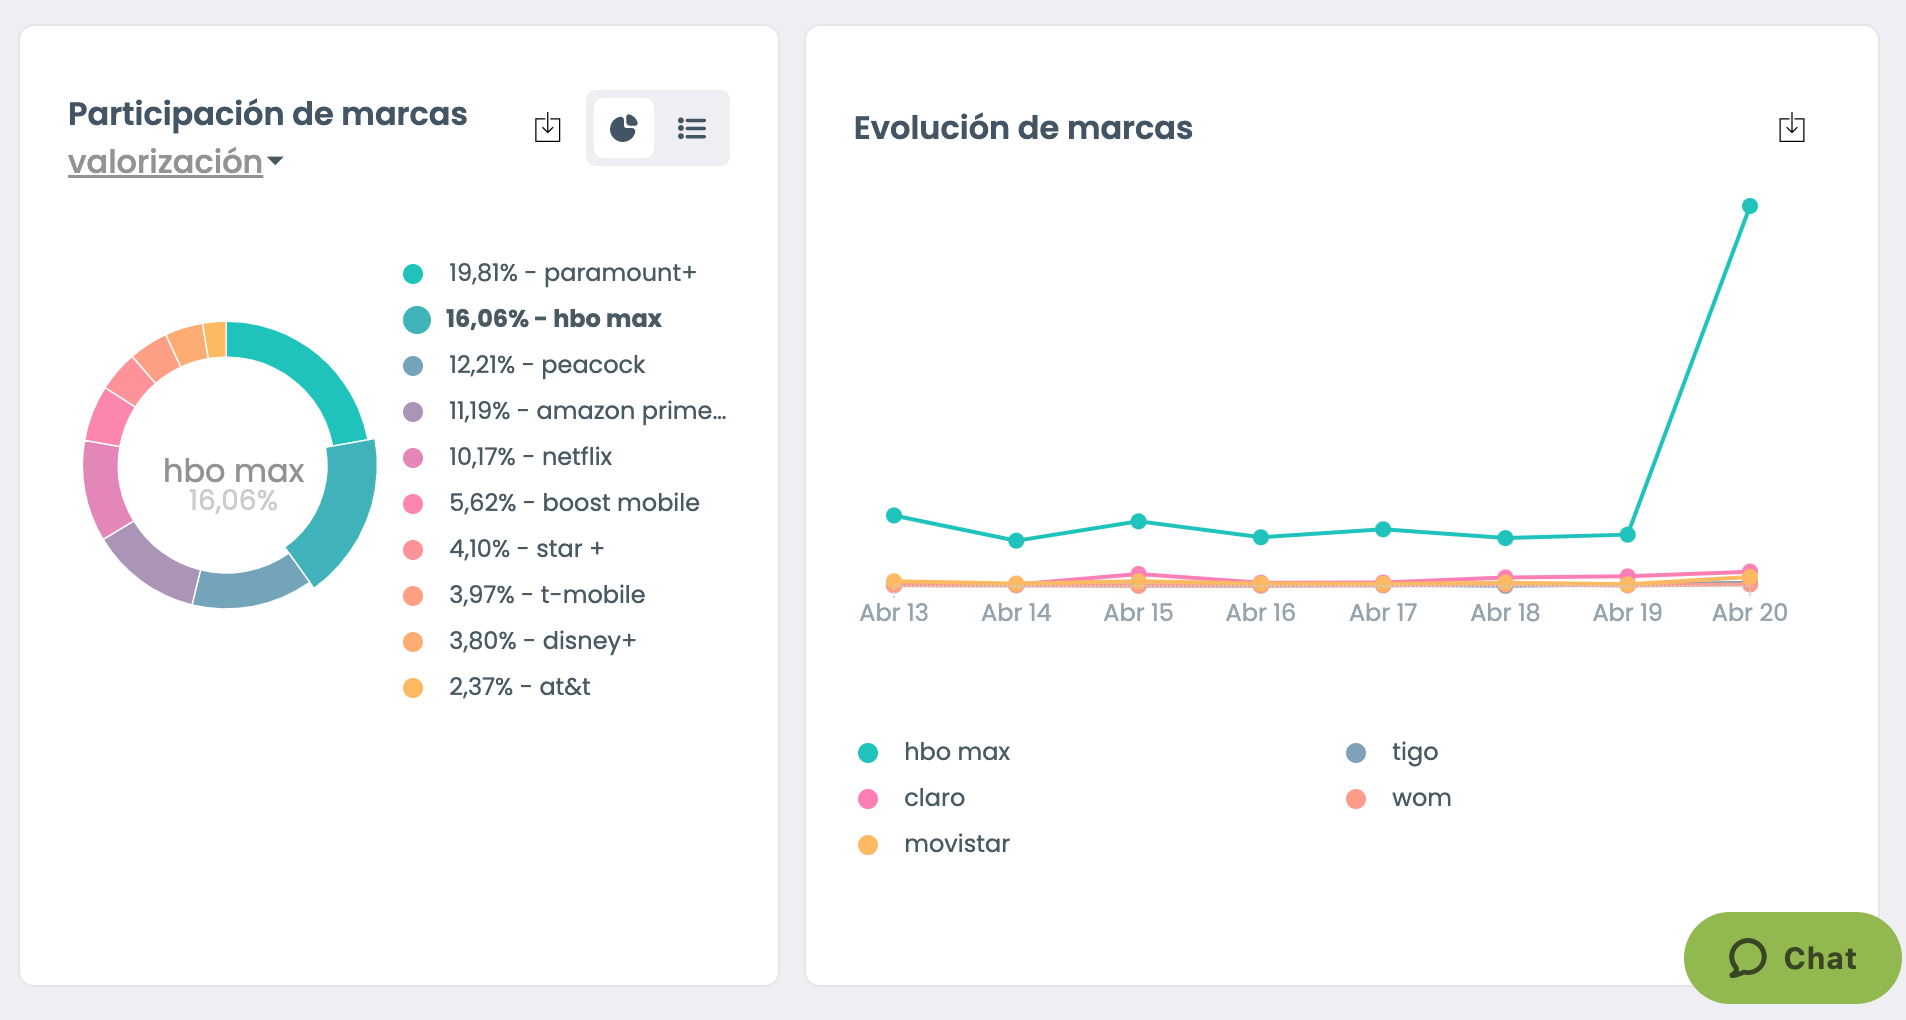This screenshot has width=1906, height=1020.
Task: Select paramount+ color dot in legend
Action: (413, 274)
